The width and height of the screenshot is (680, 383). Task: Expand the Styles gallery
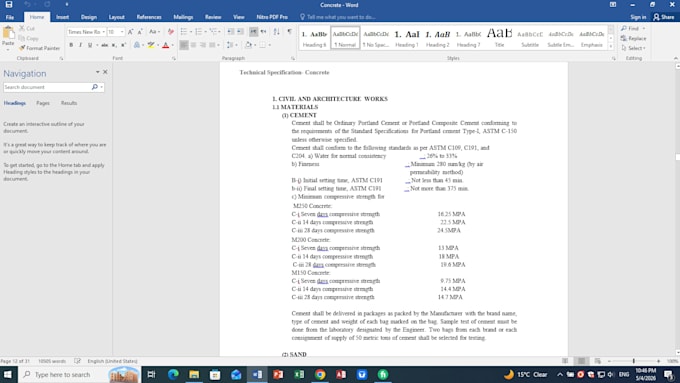(611, 46)
